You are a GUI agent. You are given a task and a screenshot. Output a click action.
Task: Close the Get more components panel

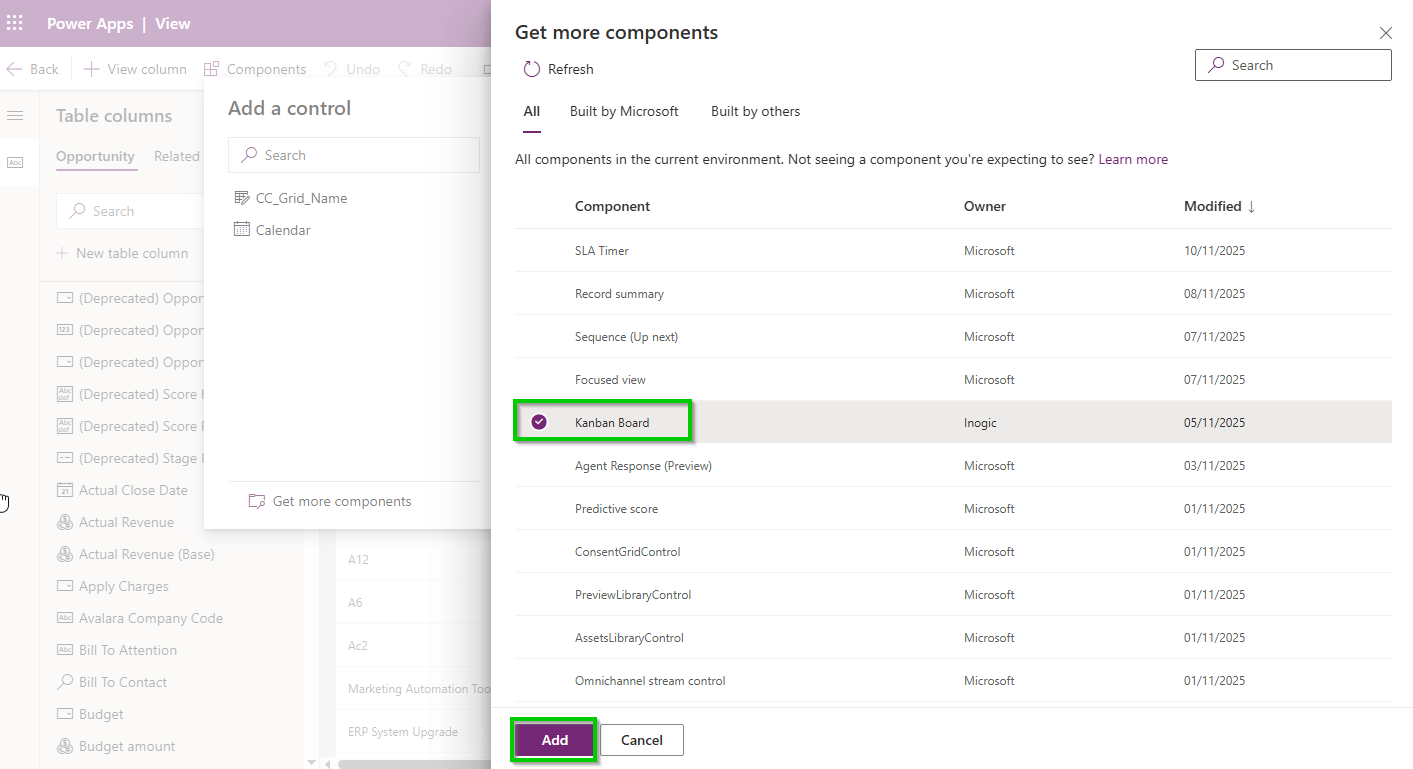1385,33
